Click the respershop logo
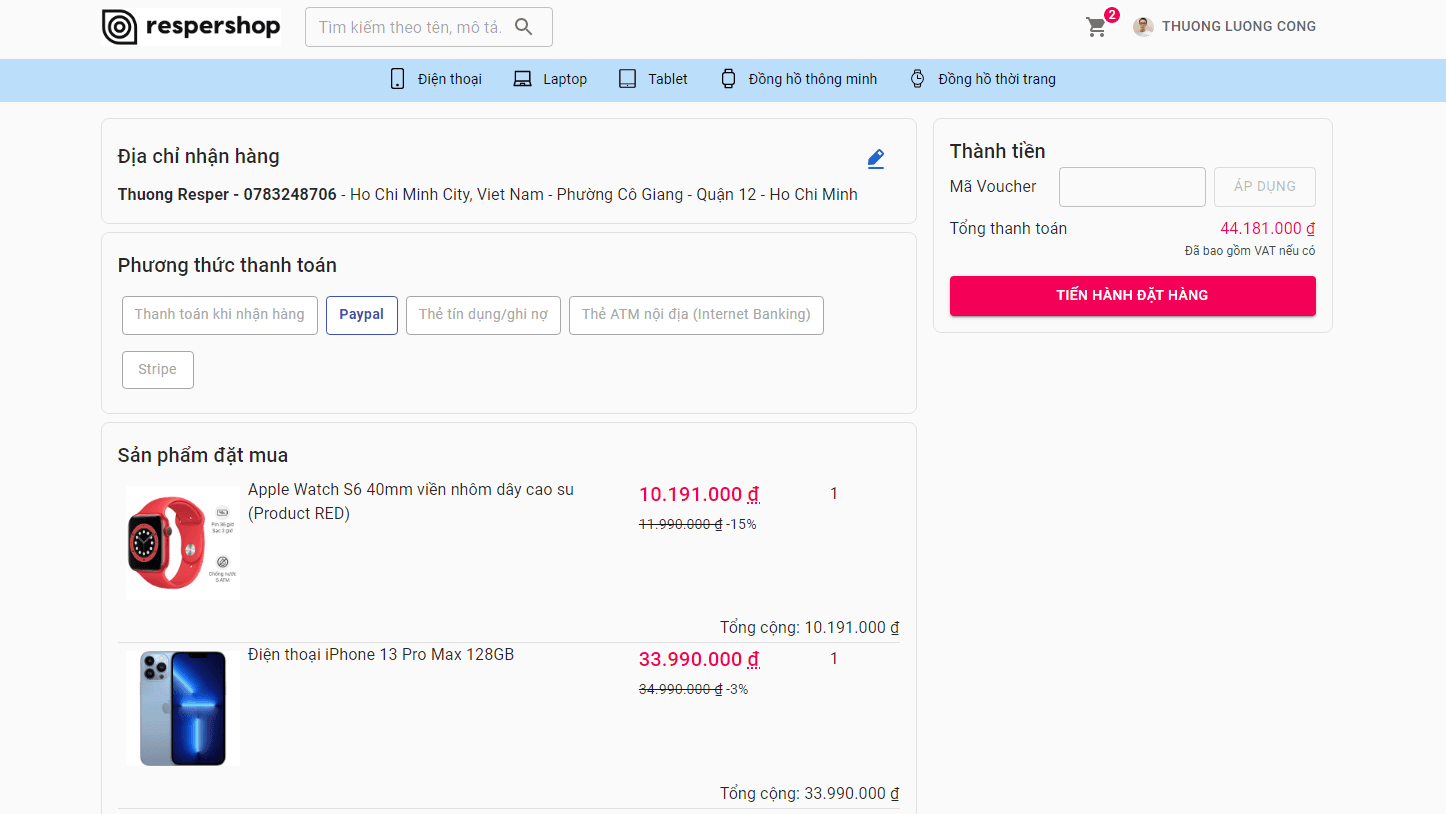 [191, 27]
